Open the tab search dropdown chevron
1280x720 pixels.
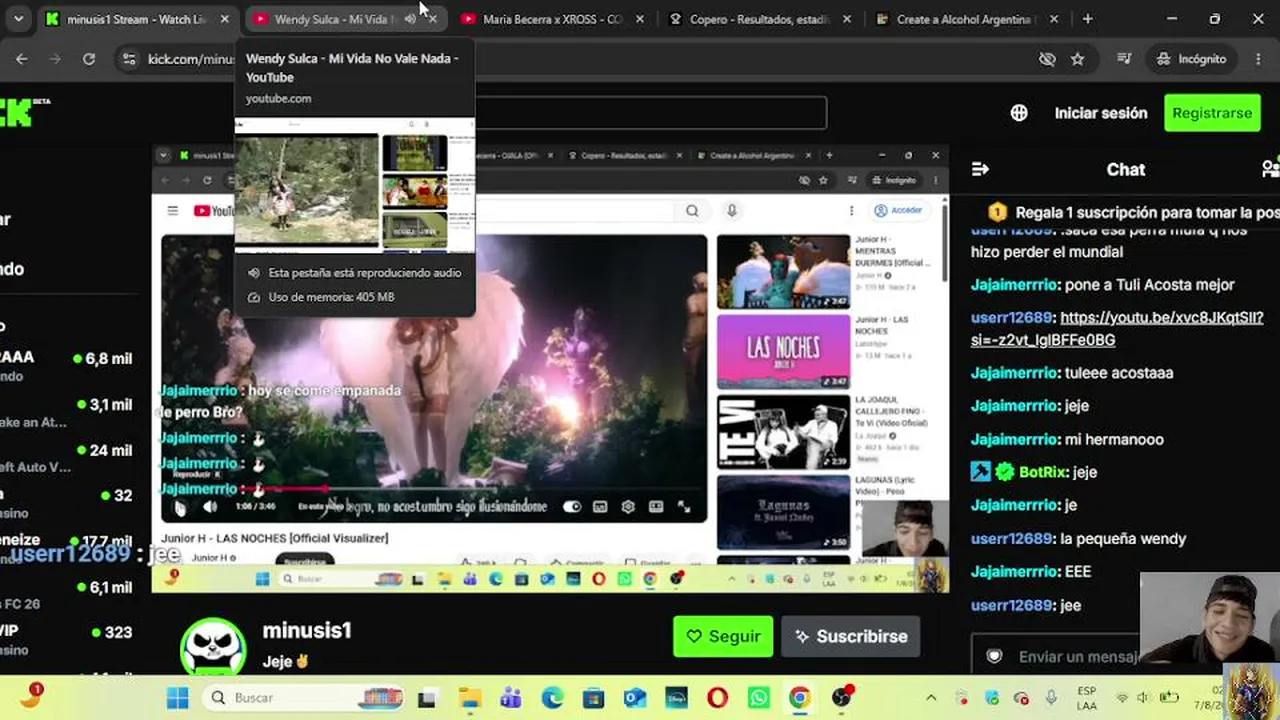click(18, 19)
